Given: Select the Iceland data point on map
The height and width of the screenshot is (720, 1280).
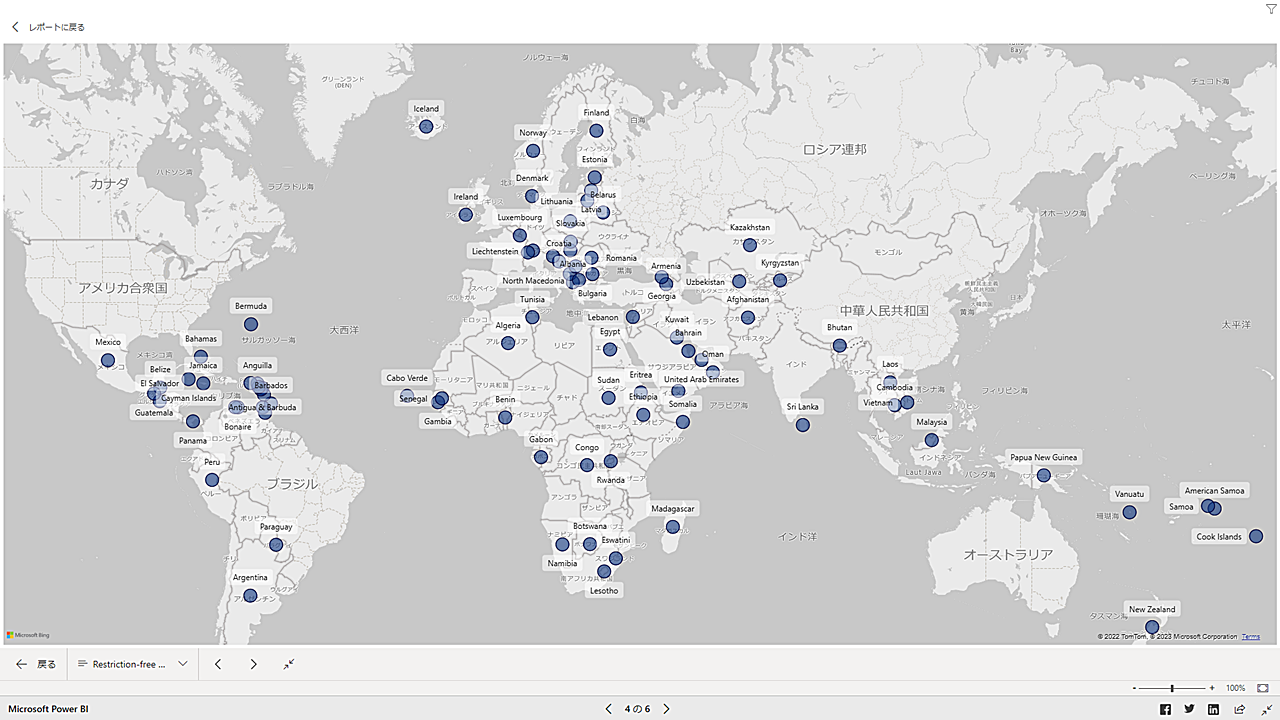Looking at the screenshot, I should [426, 127].
